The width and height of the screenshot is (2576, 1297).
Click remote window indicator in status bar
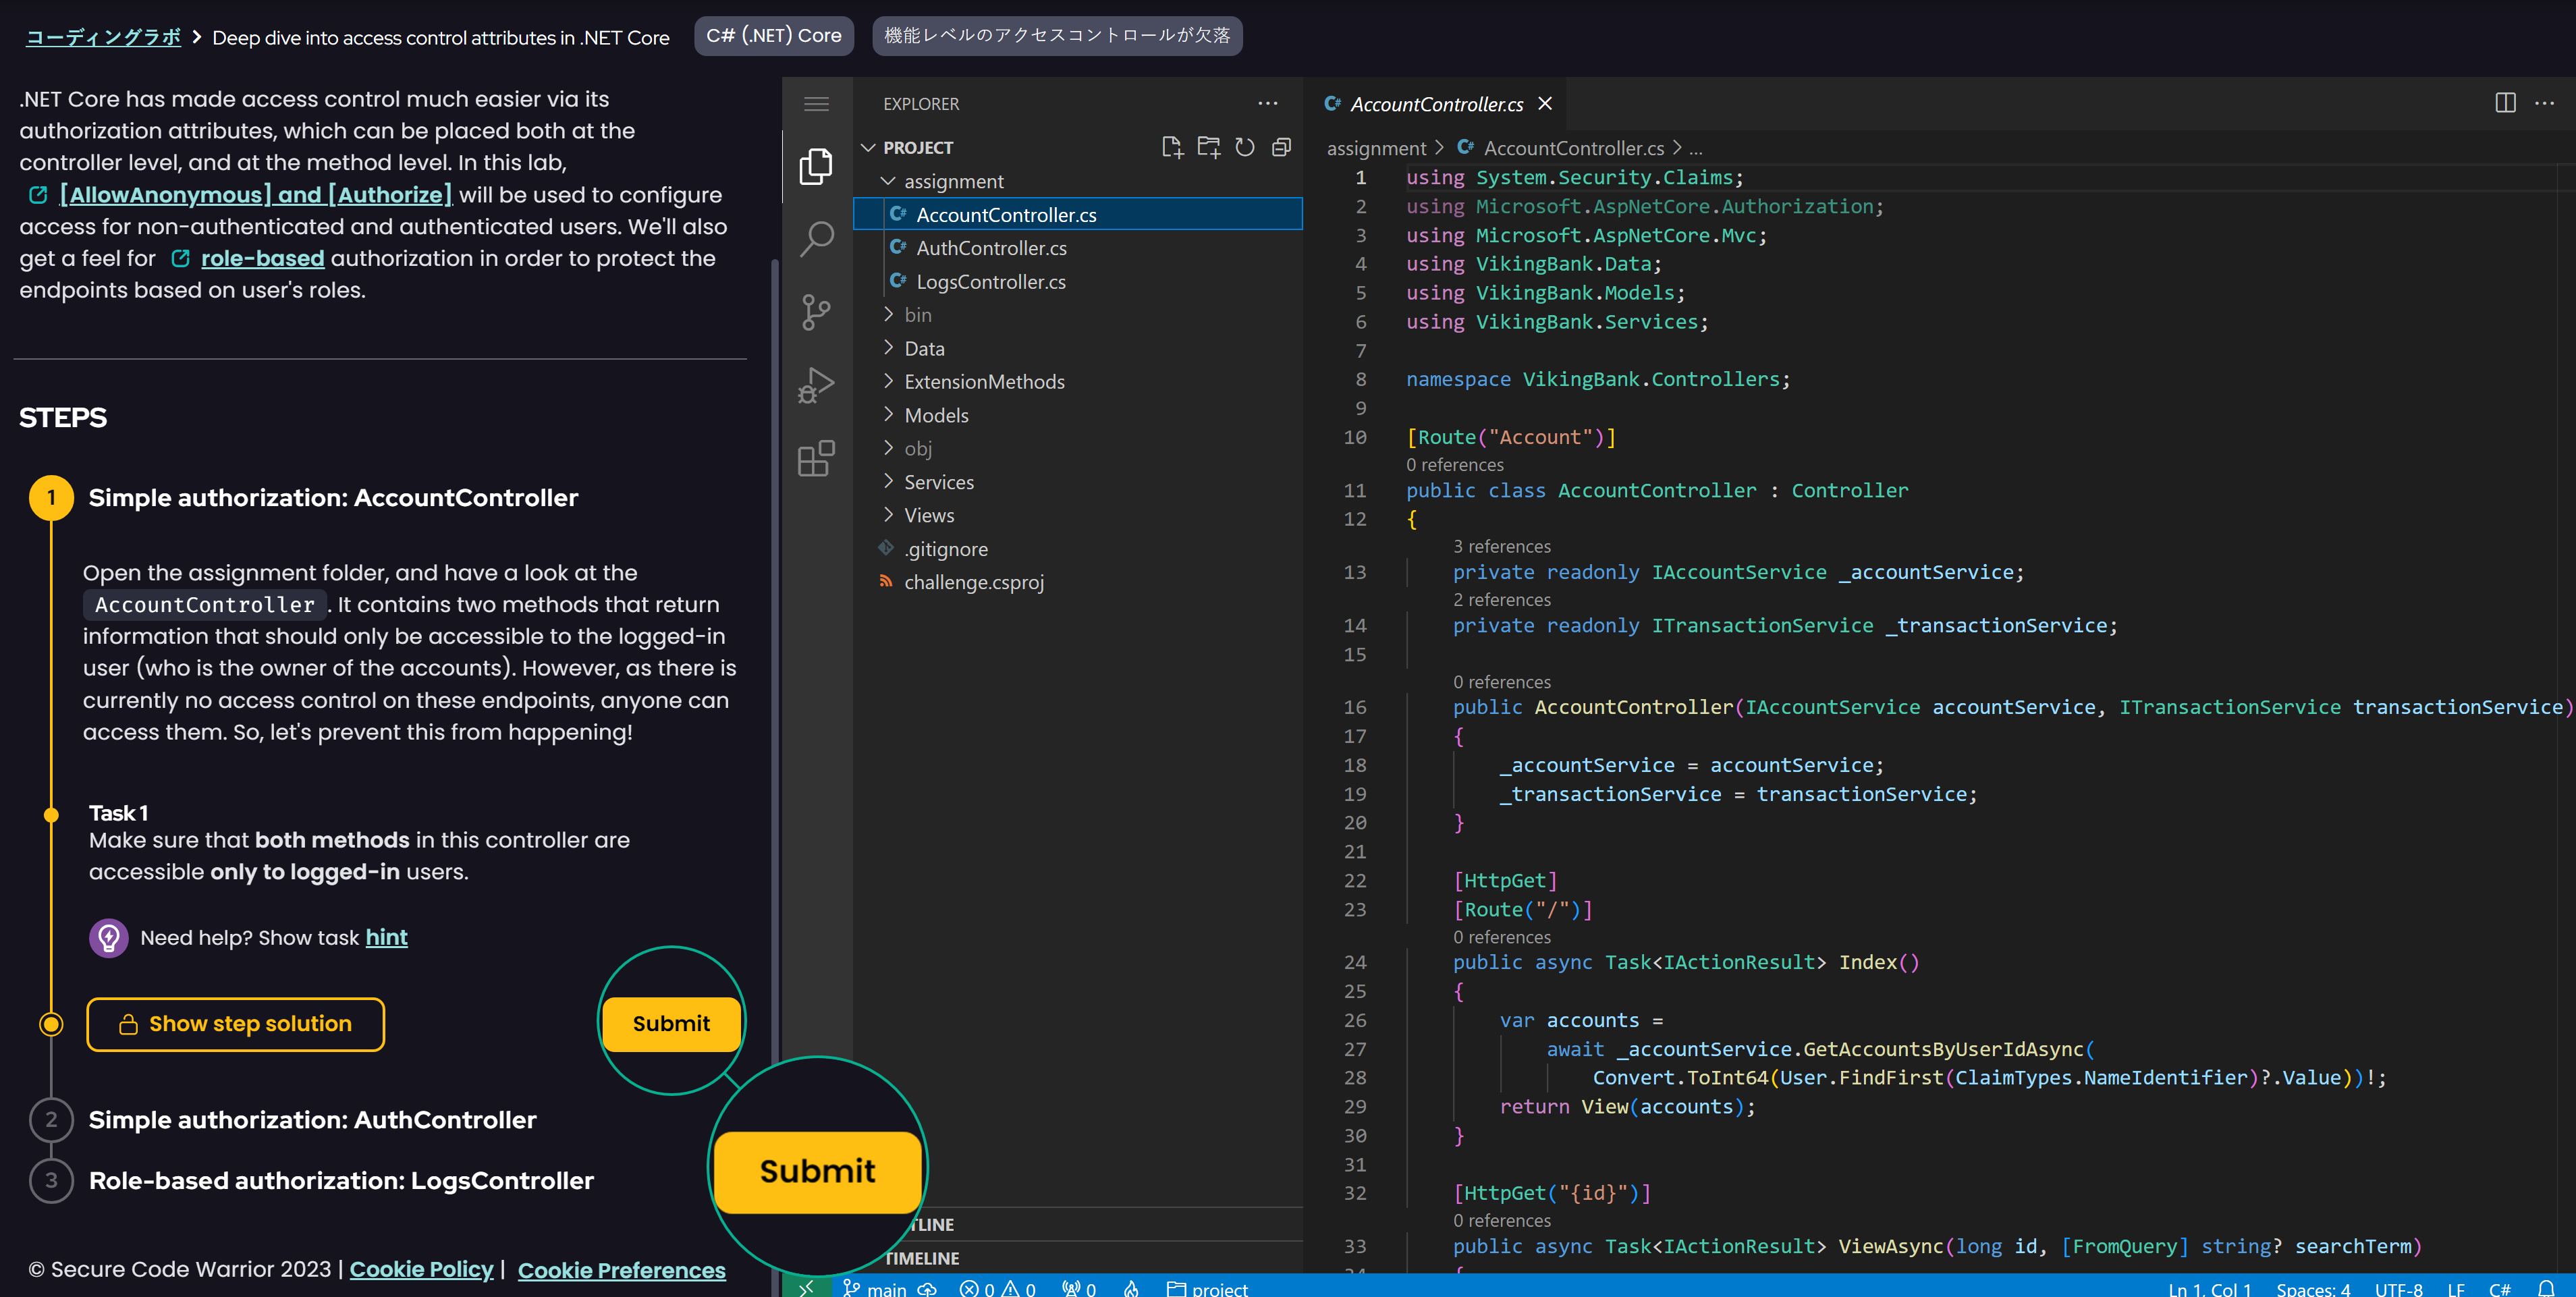(806, 1287)
